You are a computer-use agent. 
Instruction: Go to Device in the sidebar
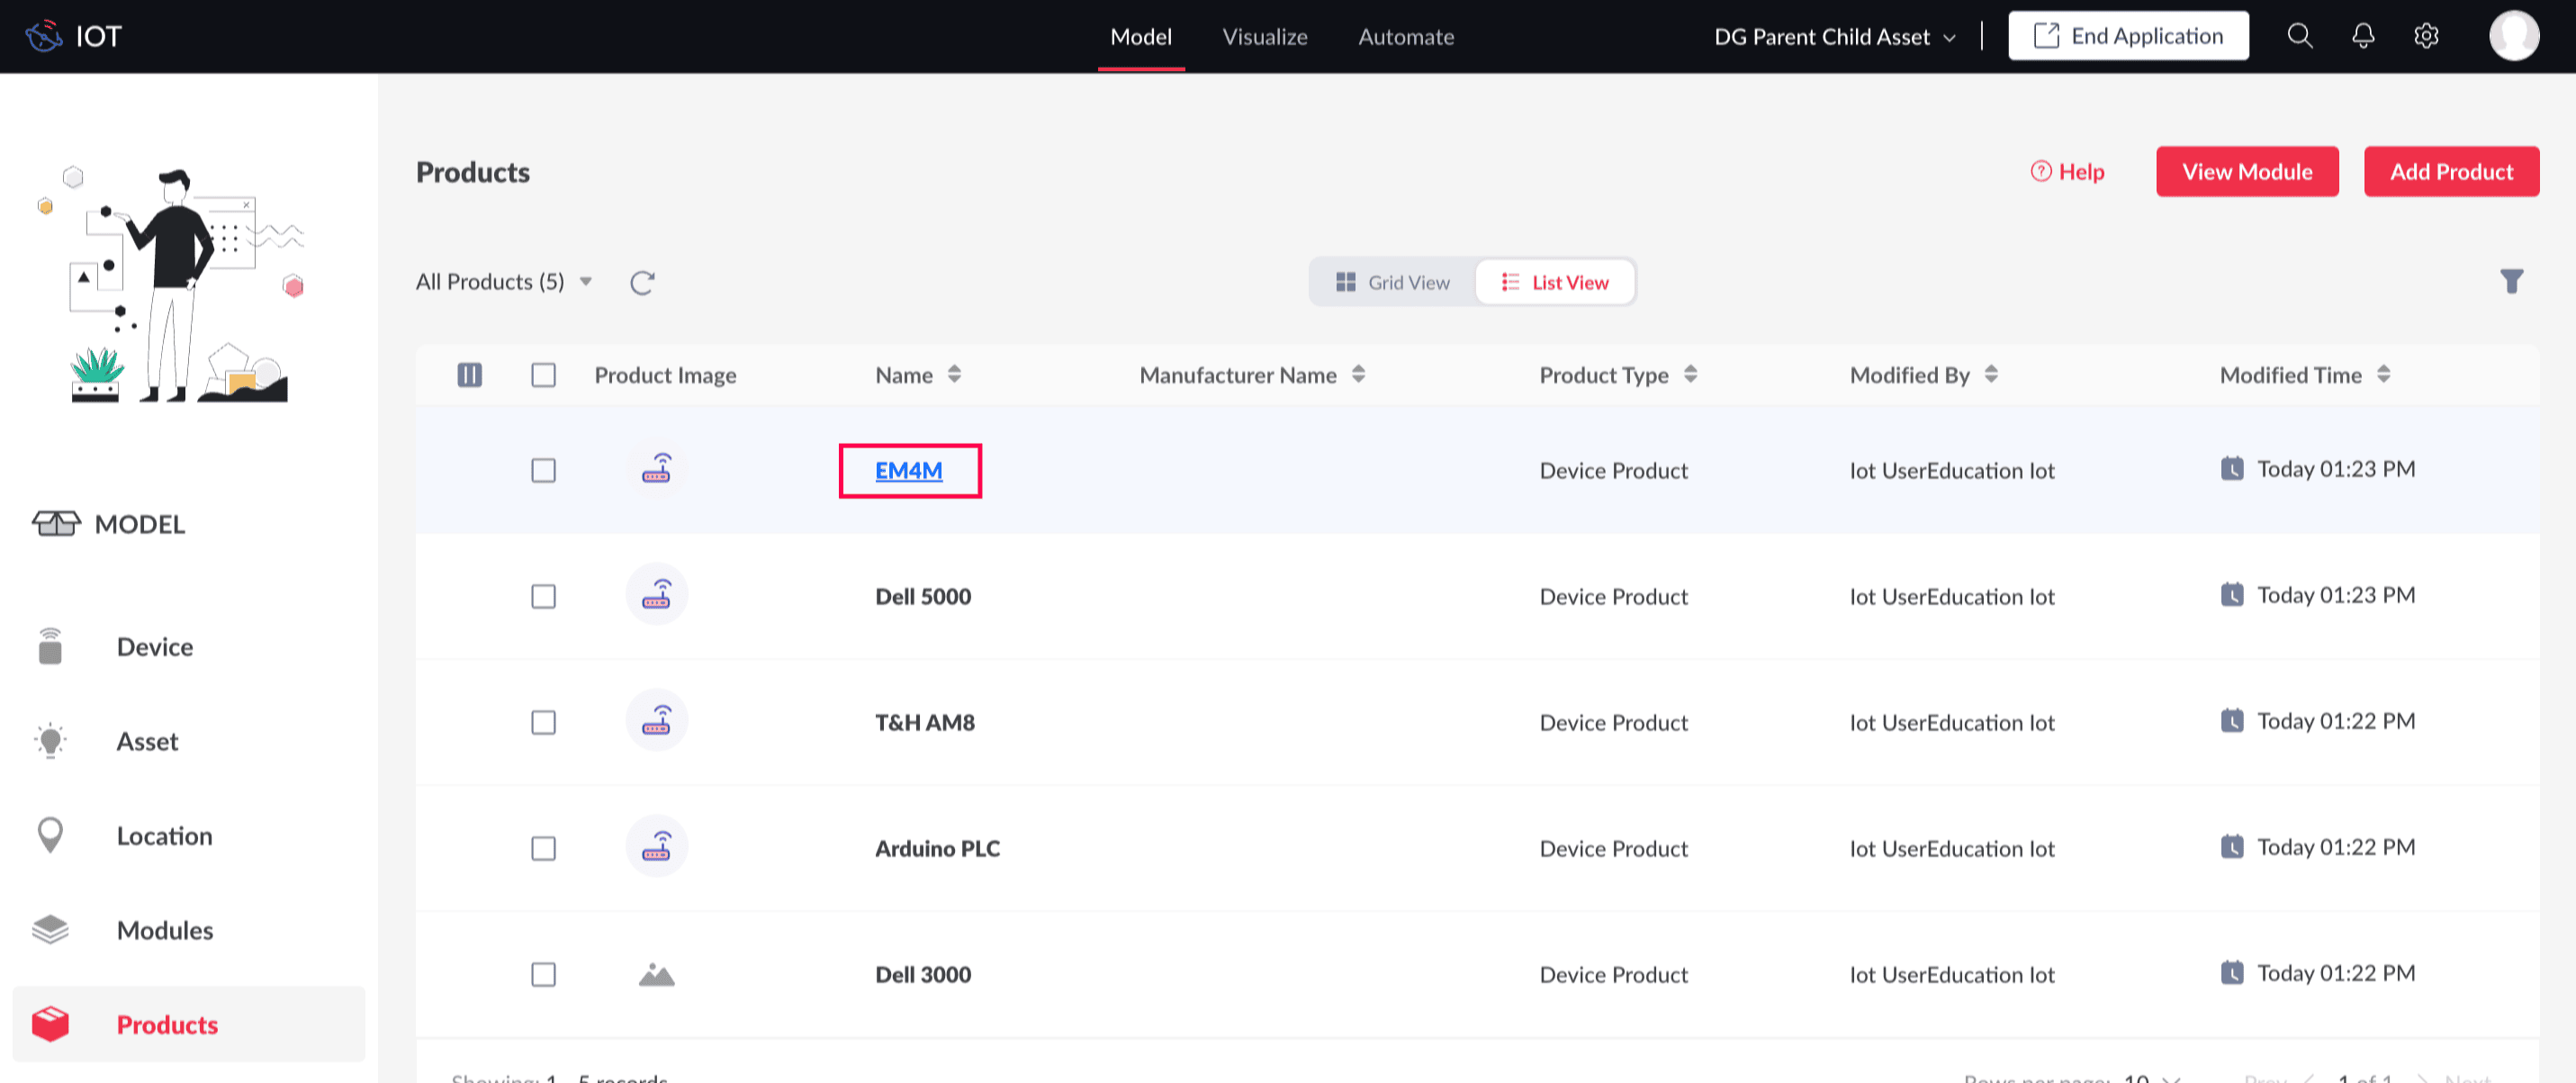pos(154,647)
